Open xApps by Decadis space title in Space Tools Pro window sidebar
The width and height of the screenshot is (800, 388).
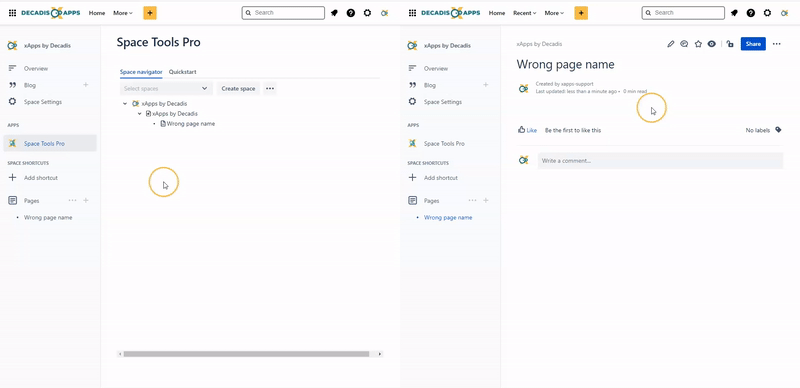47,45
